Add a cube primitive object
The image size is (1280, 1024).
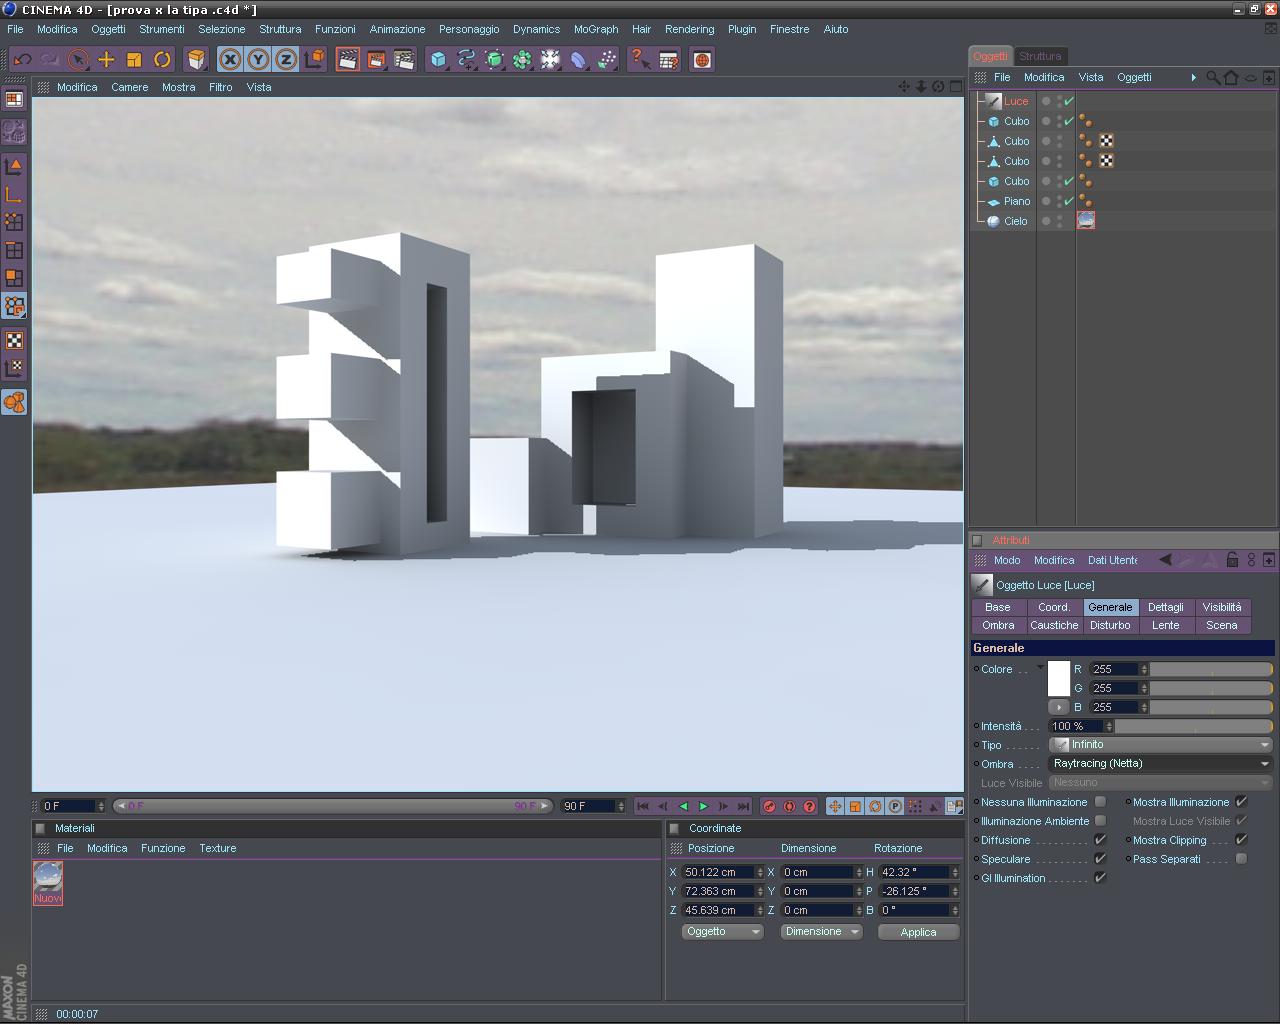click(x=438, y=60)
